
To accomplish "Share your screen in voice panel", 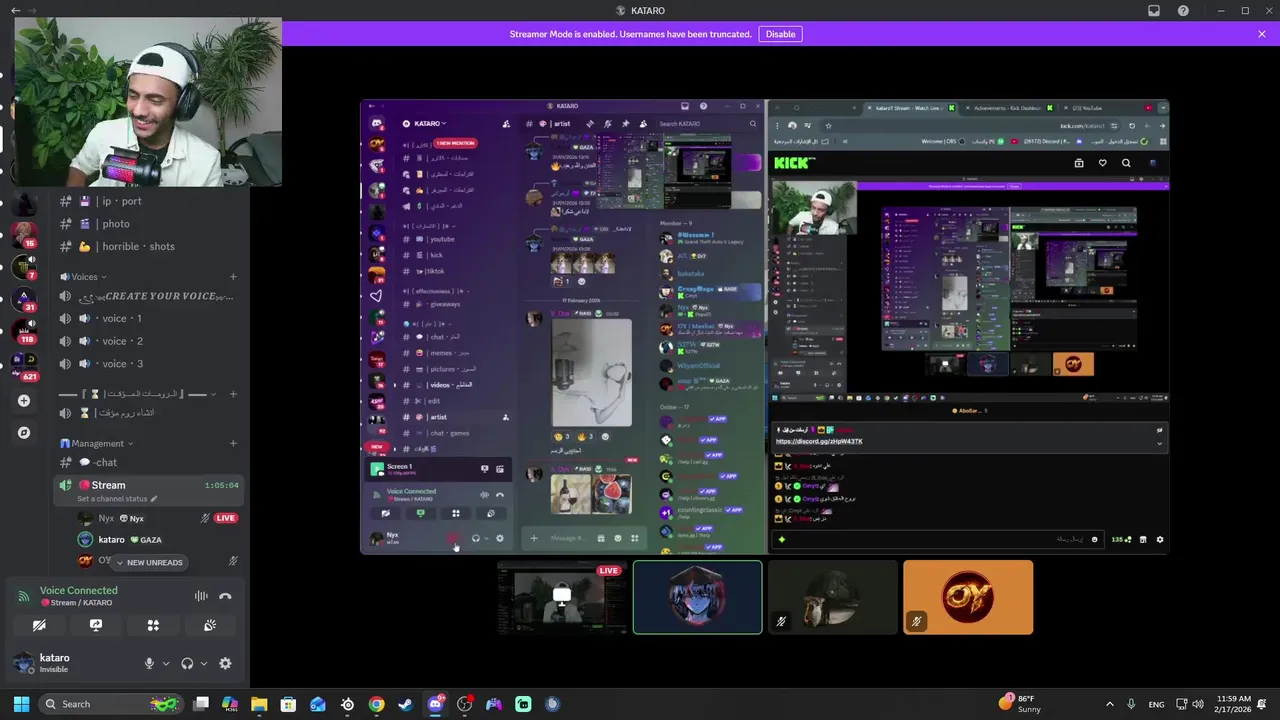I will pyautogui.click(x=96, y=625).
